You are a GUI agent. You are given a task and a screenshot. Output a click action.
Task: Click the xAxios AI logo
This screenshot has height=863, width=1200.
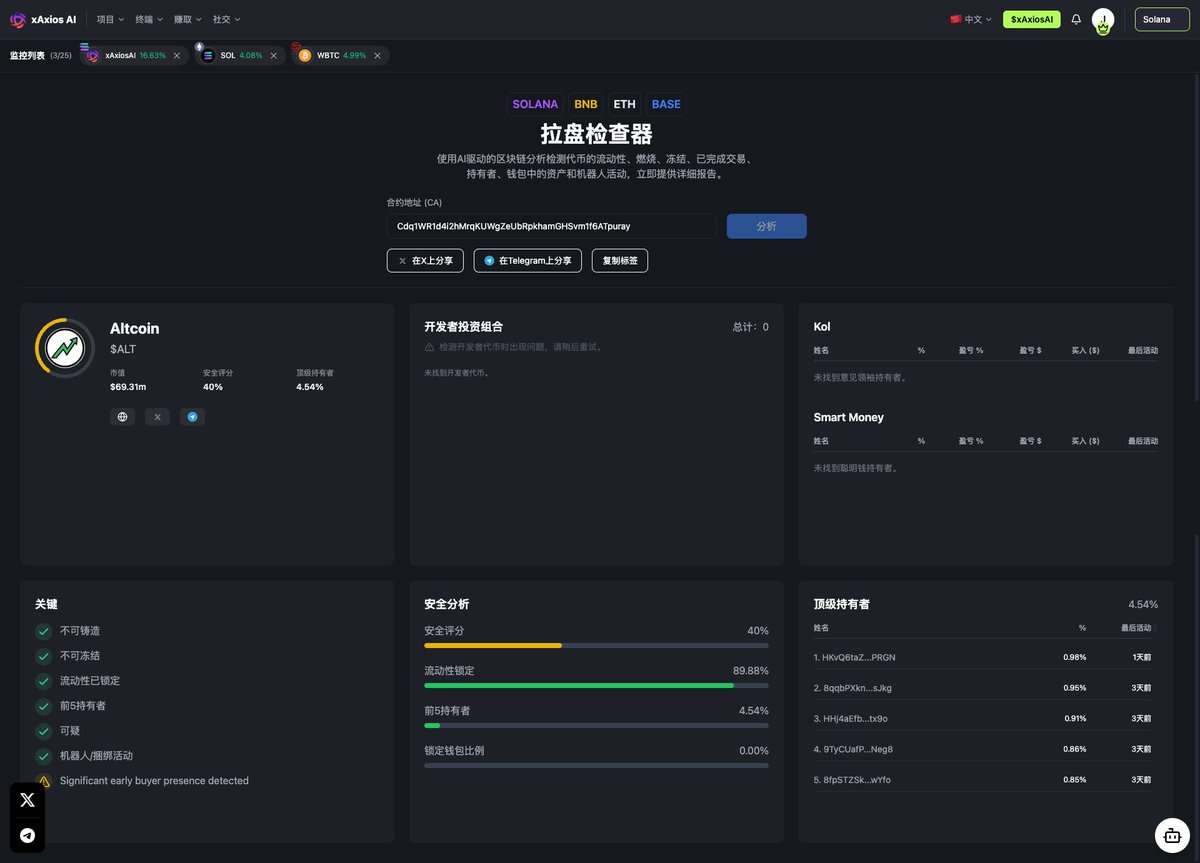pyautogui.click(x=43, y=19)
